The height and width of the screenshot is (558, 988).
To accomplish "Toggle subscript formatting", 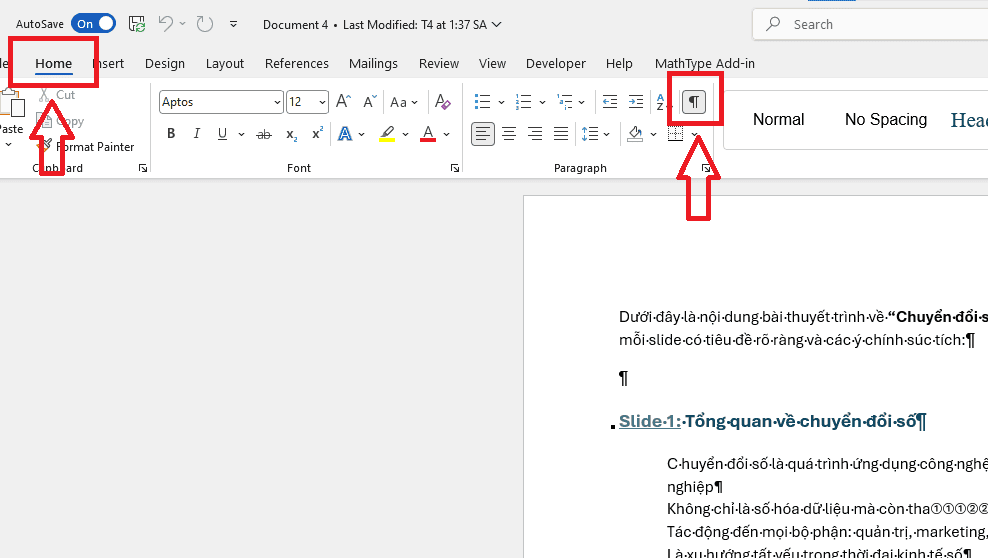I will coord(291,134).
